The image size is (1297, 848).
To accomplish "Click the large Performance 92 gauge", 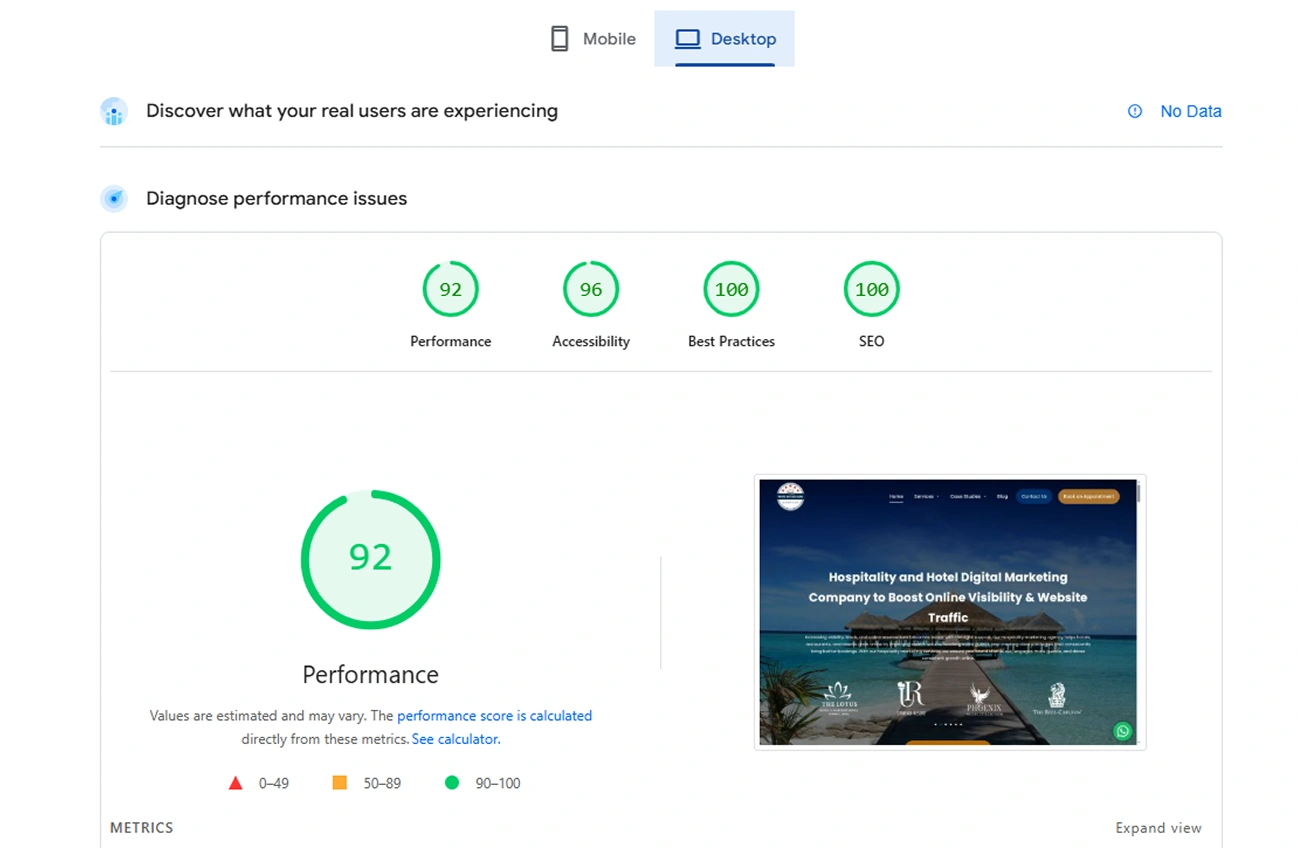I will tap(370, 558).
